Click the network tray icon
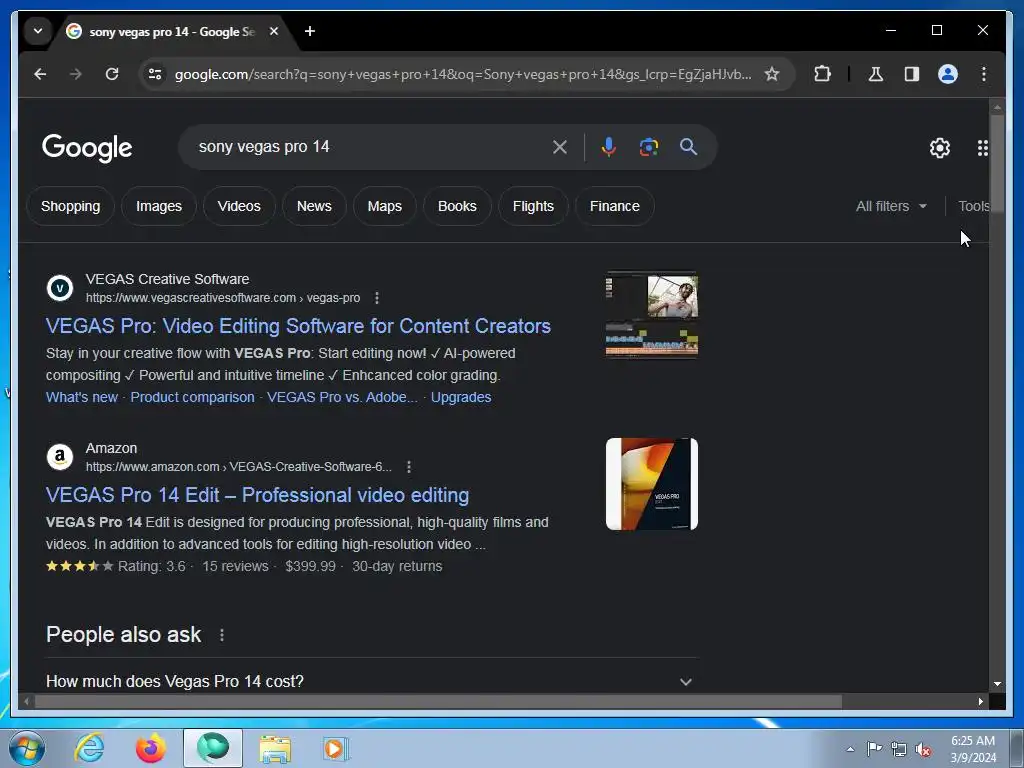 899,749
